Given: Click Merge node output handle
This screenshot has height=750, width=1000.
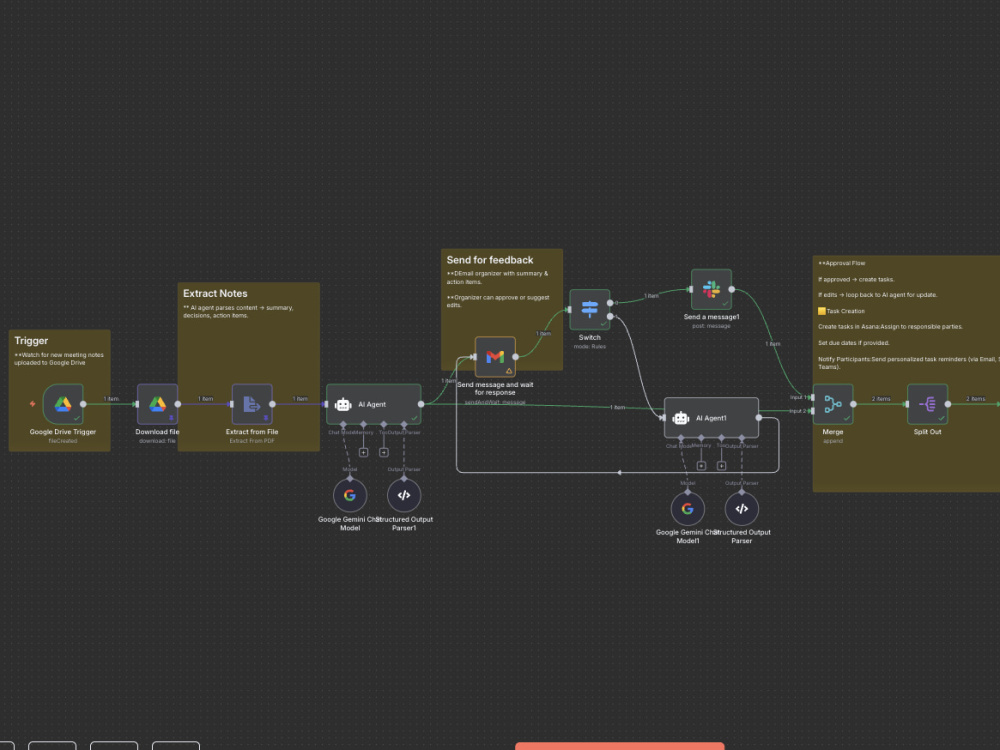Looking at the screenshot, I should coord(853,404).
